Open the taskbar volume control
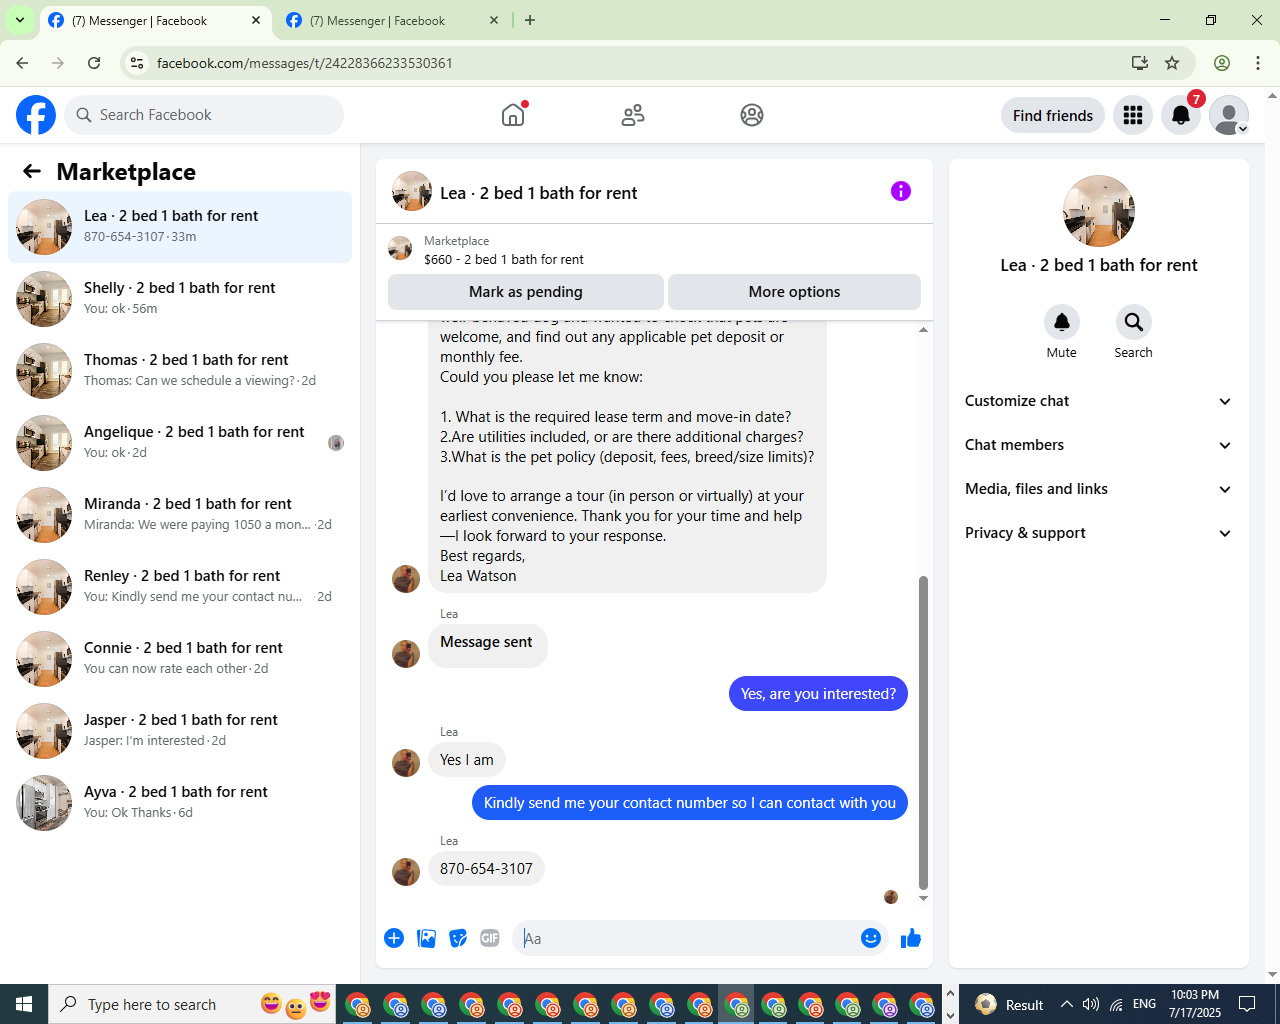This screenshot has width=1280, height=1024. pyautogui.click(x=1091, y=1004)
